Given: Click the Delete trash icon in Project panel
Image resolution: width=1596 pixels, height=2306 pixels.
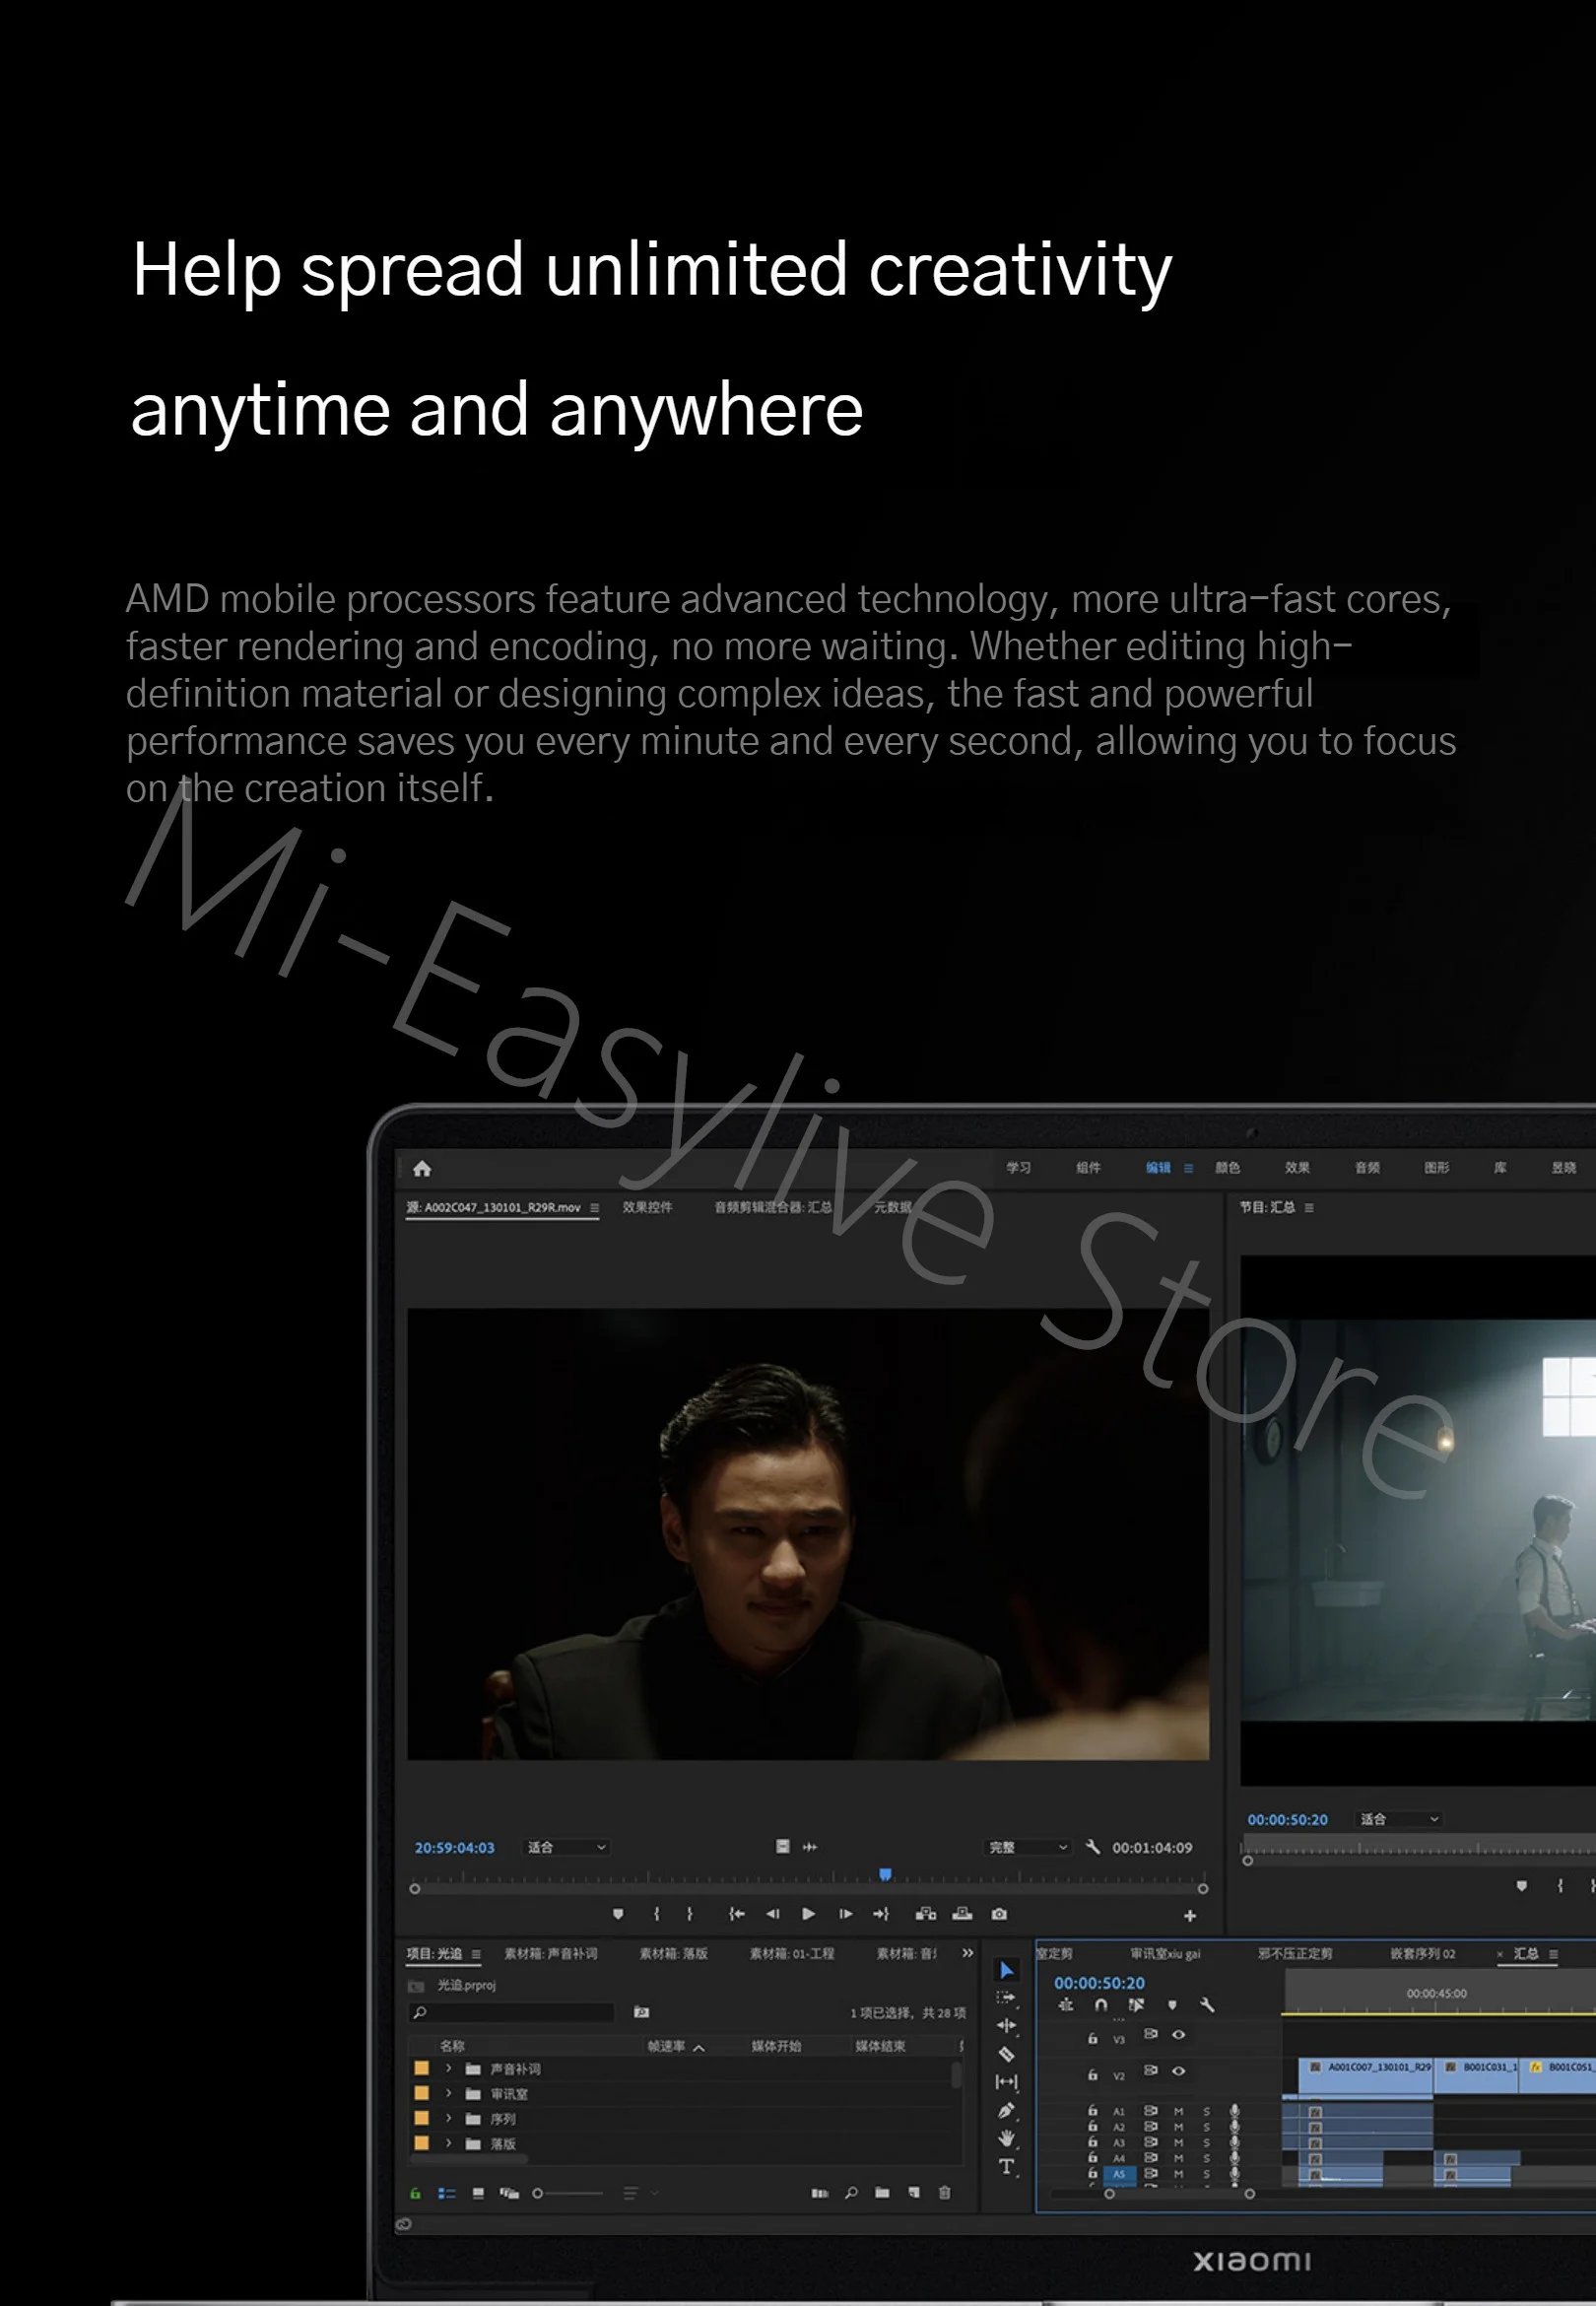Looking at the screenshot, I should pos(944,2193).
